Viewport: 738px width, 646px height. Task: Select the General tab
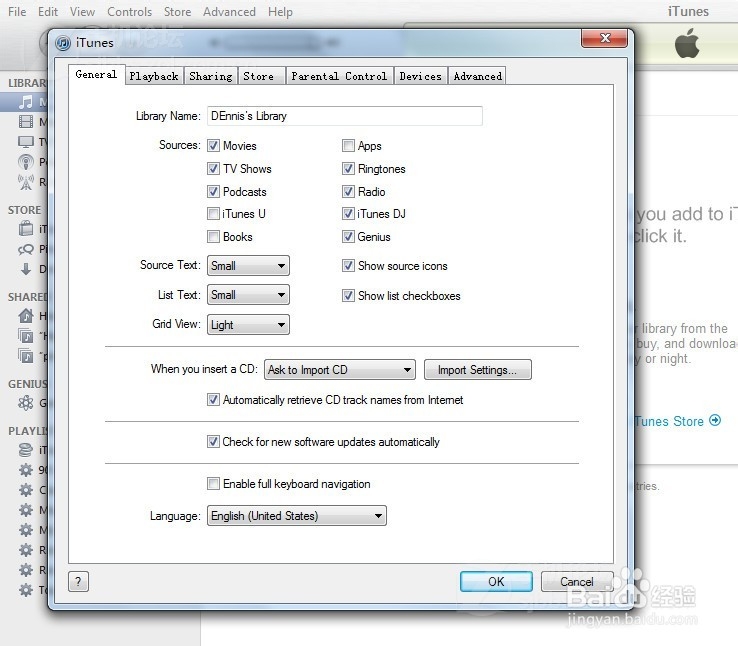click(96, 75)
